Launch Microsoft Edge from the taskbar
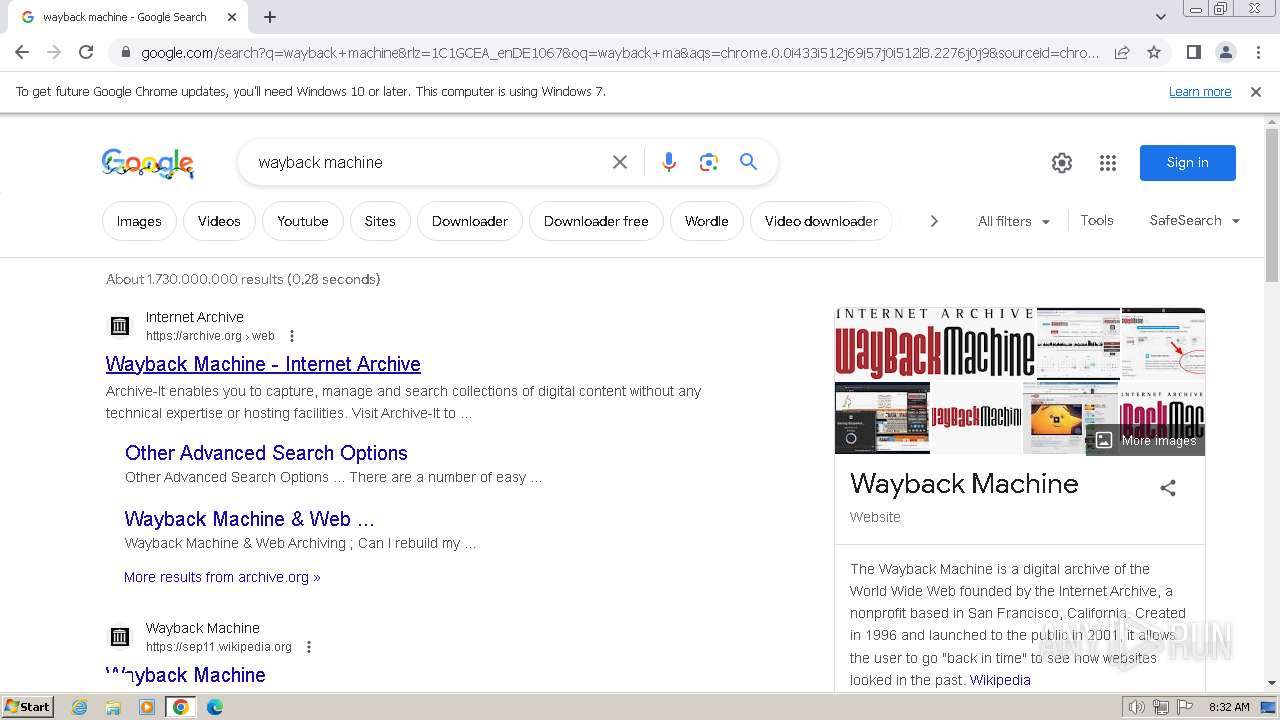 click(214, 707)
